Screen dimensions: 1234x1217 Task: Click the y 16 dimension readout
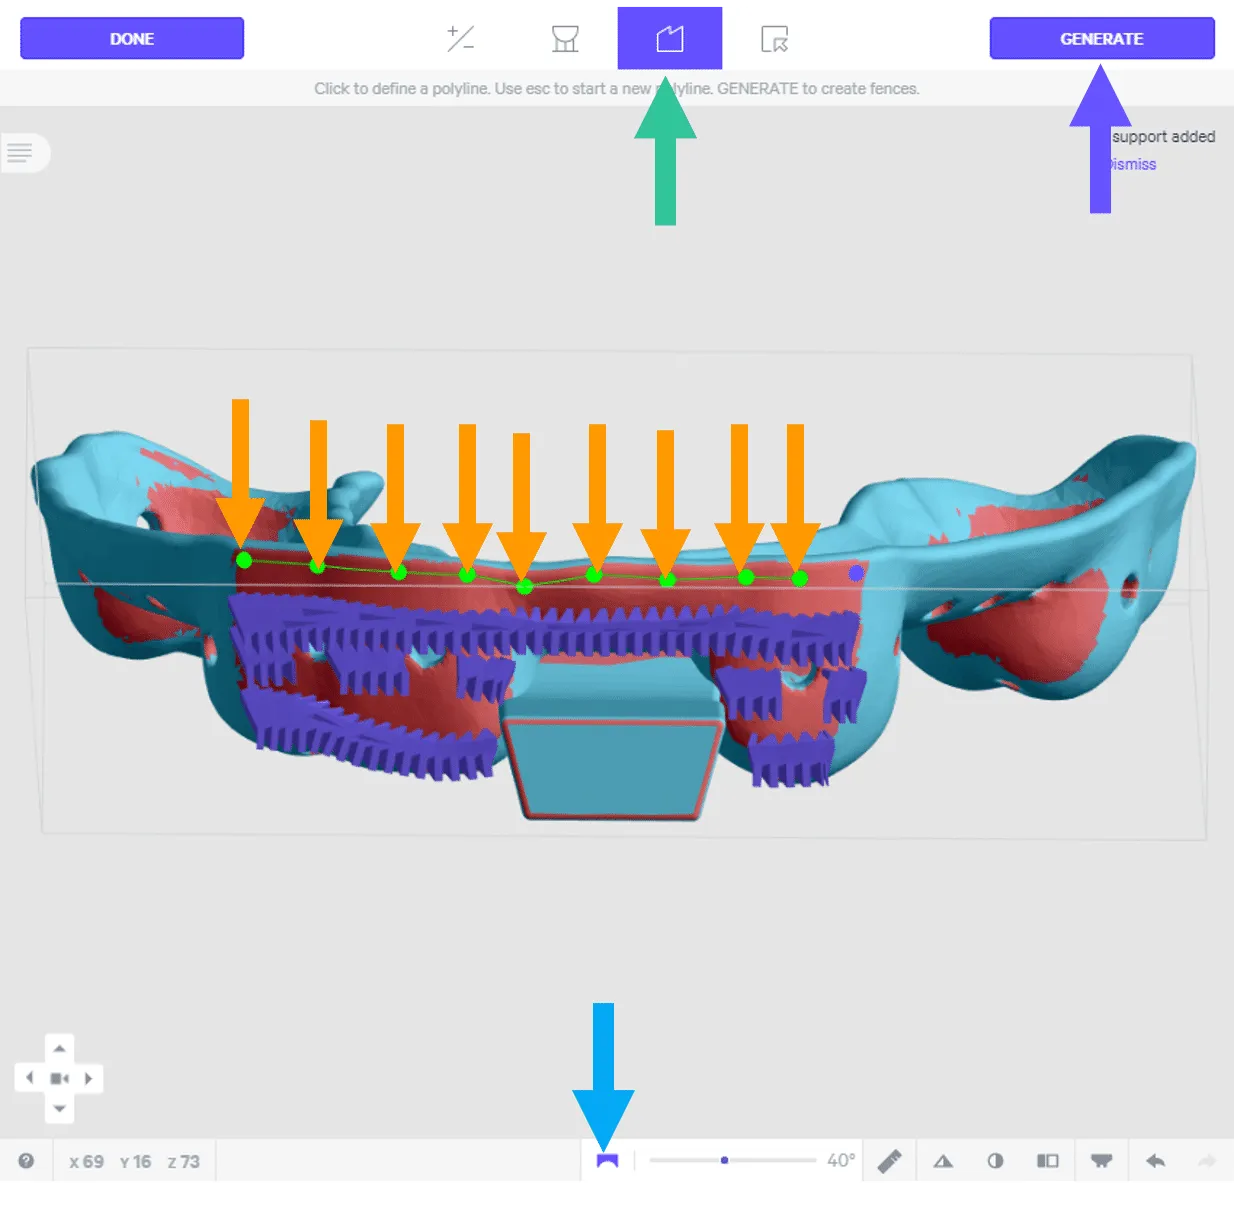click(135, 1161)
